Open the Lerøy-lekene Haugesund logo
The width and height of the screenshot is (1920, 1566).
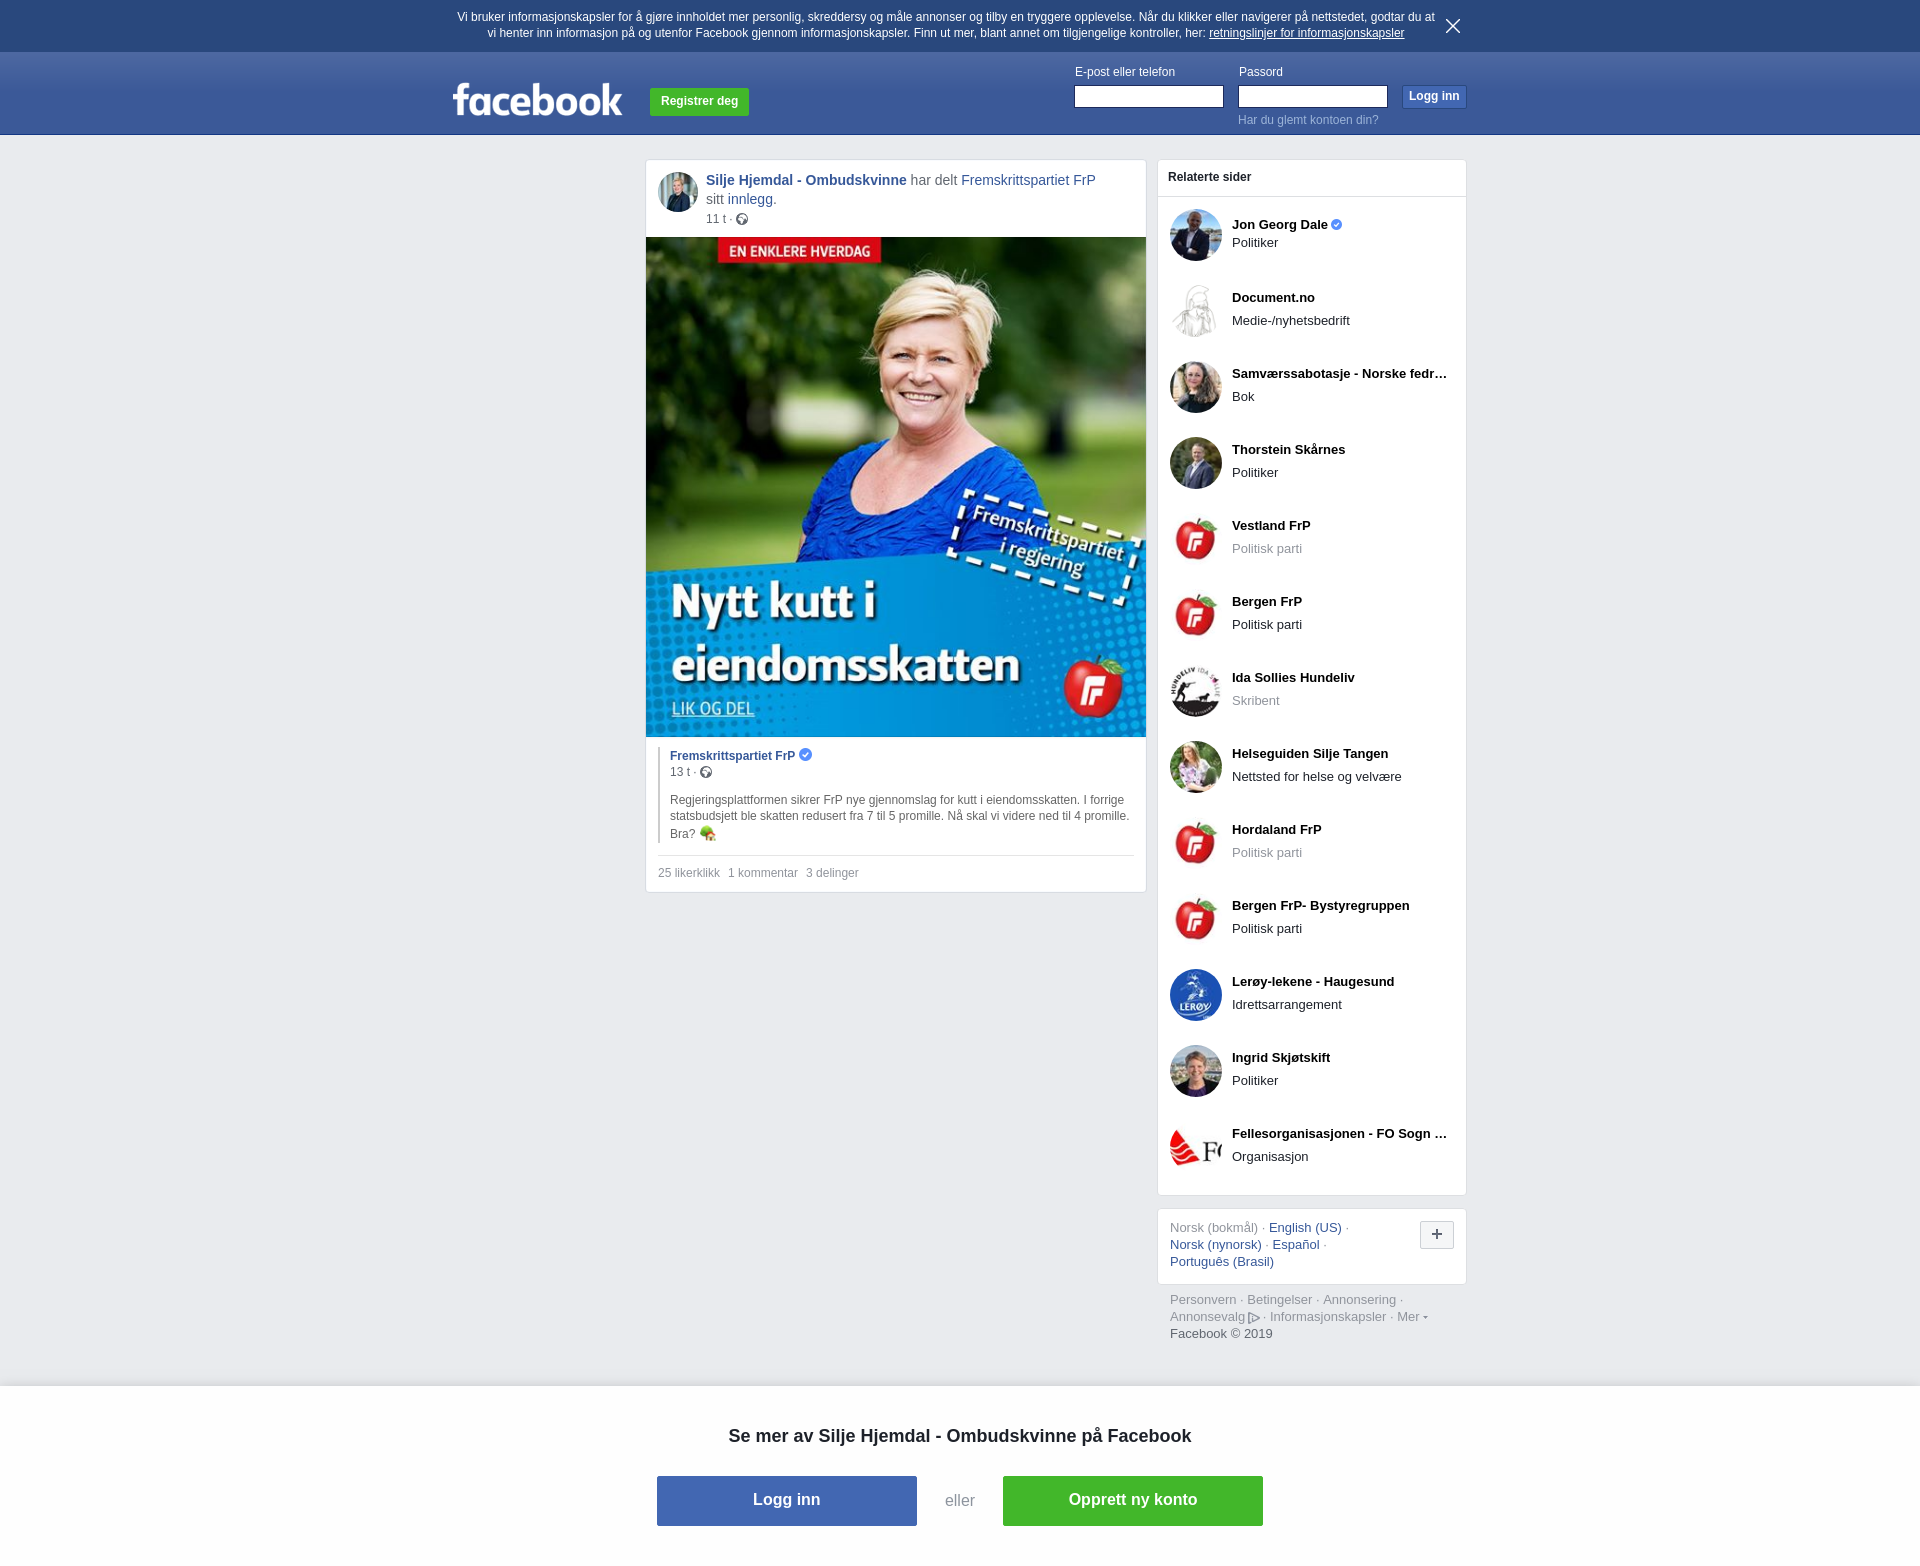coord(1196,995)
